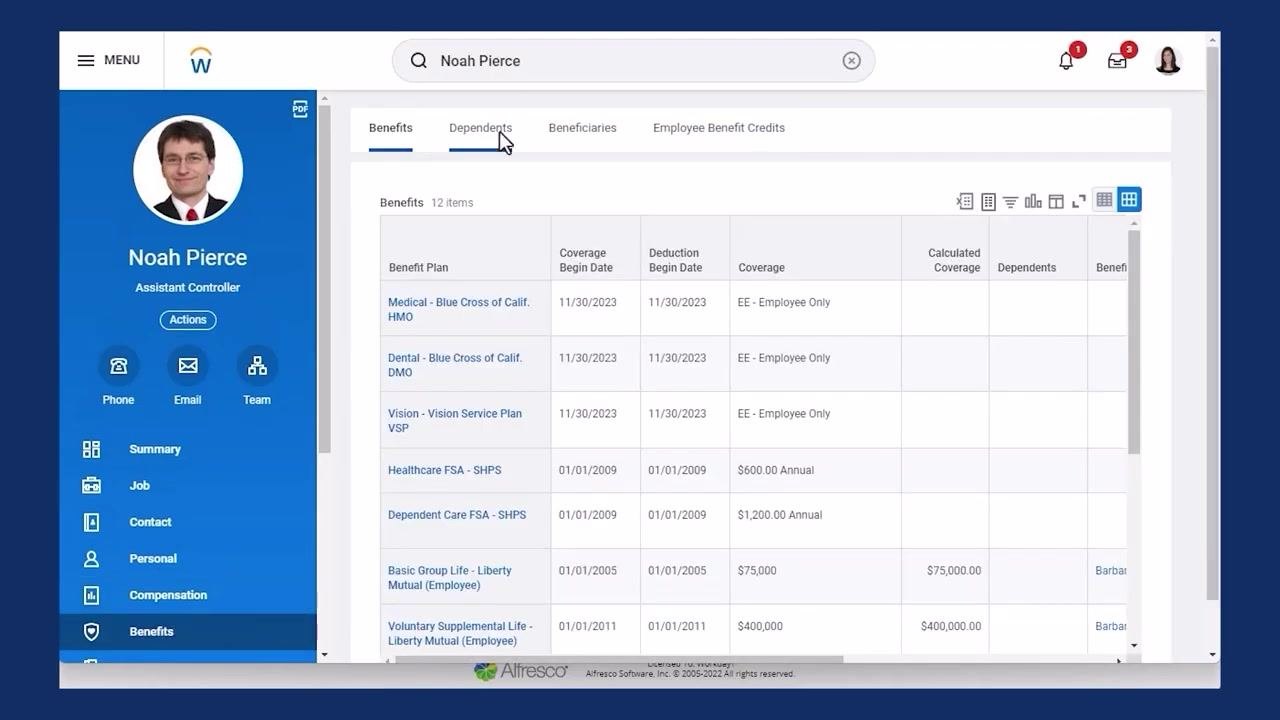The width and height of the screenshot is (1280, 720).
Task: Export profile as PDF
Action: pos(300,109)
